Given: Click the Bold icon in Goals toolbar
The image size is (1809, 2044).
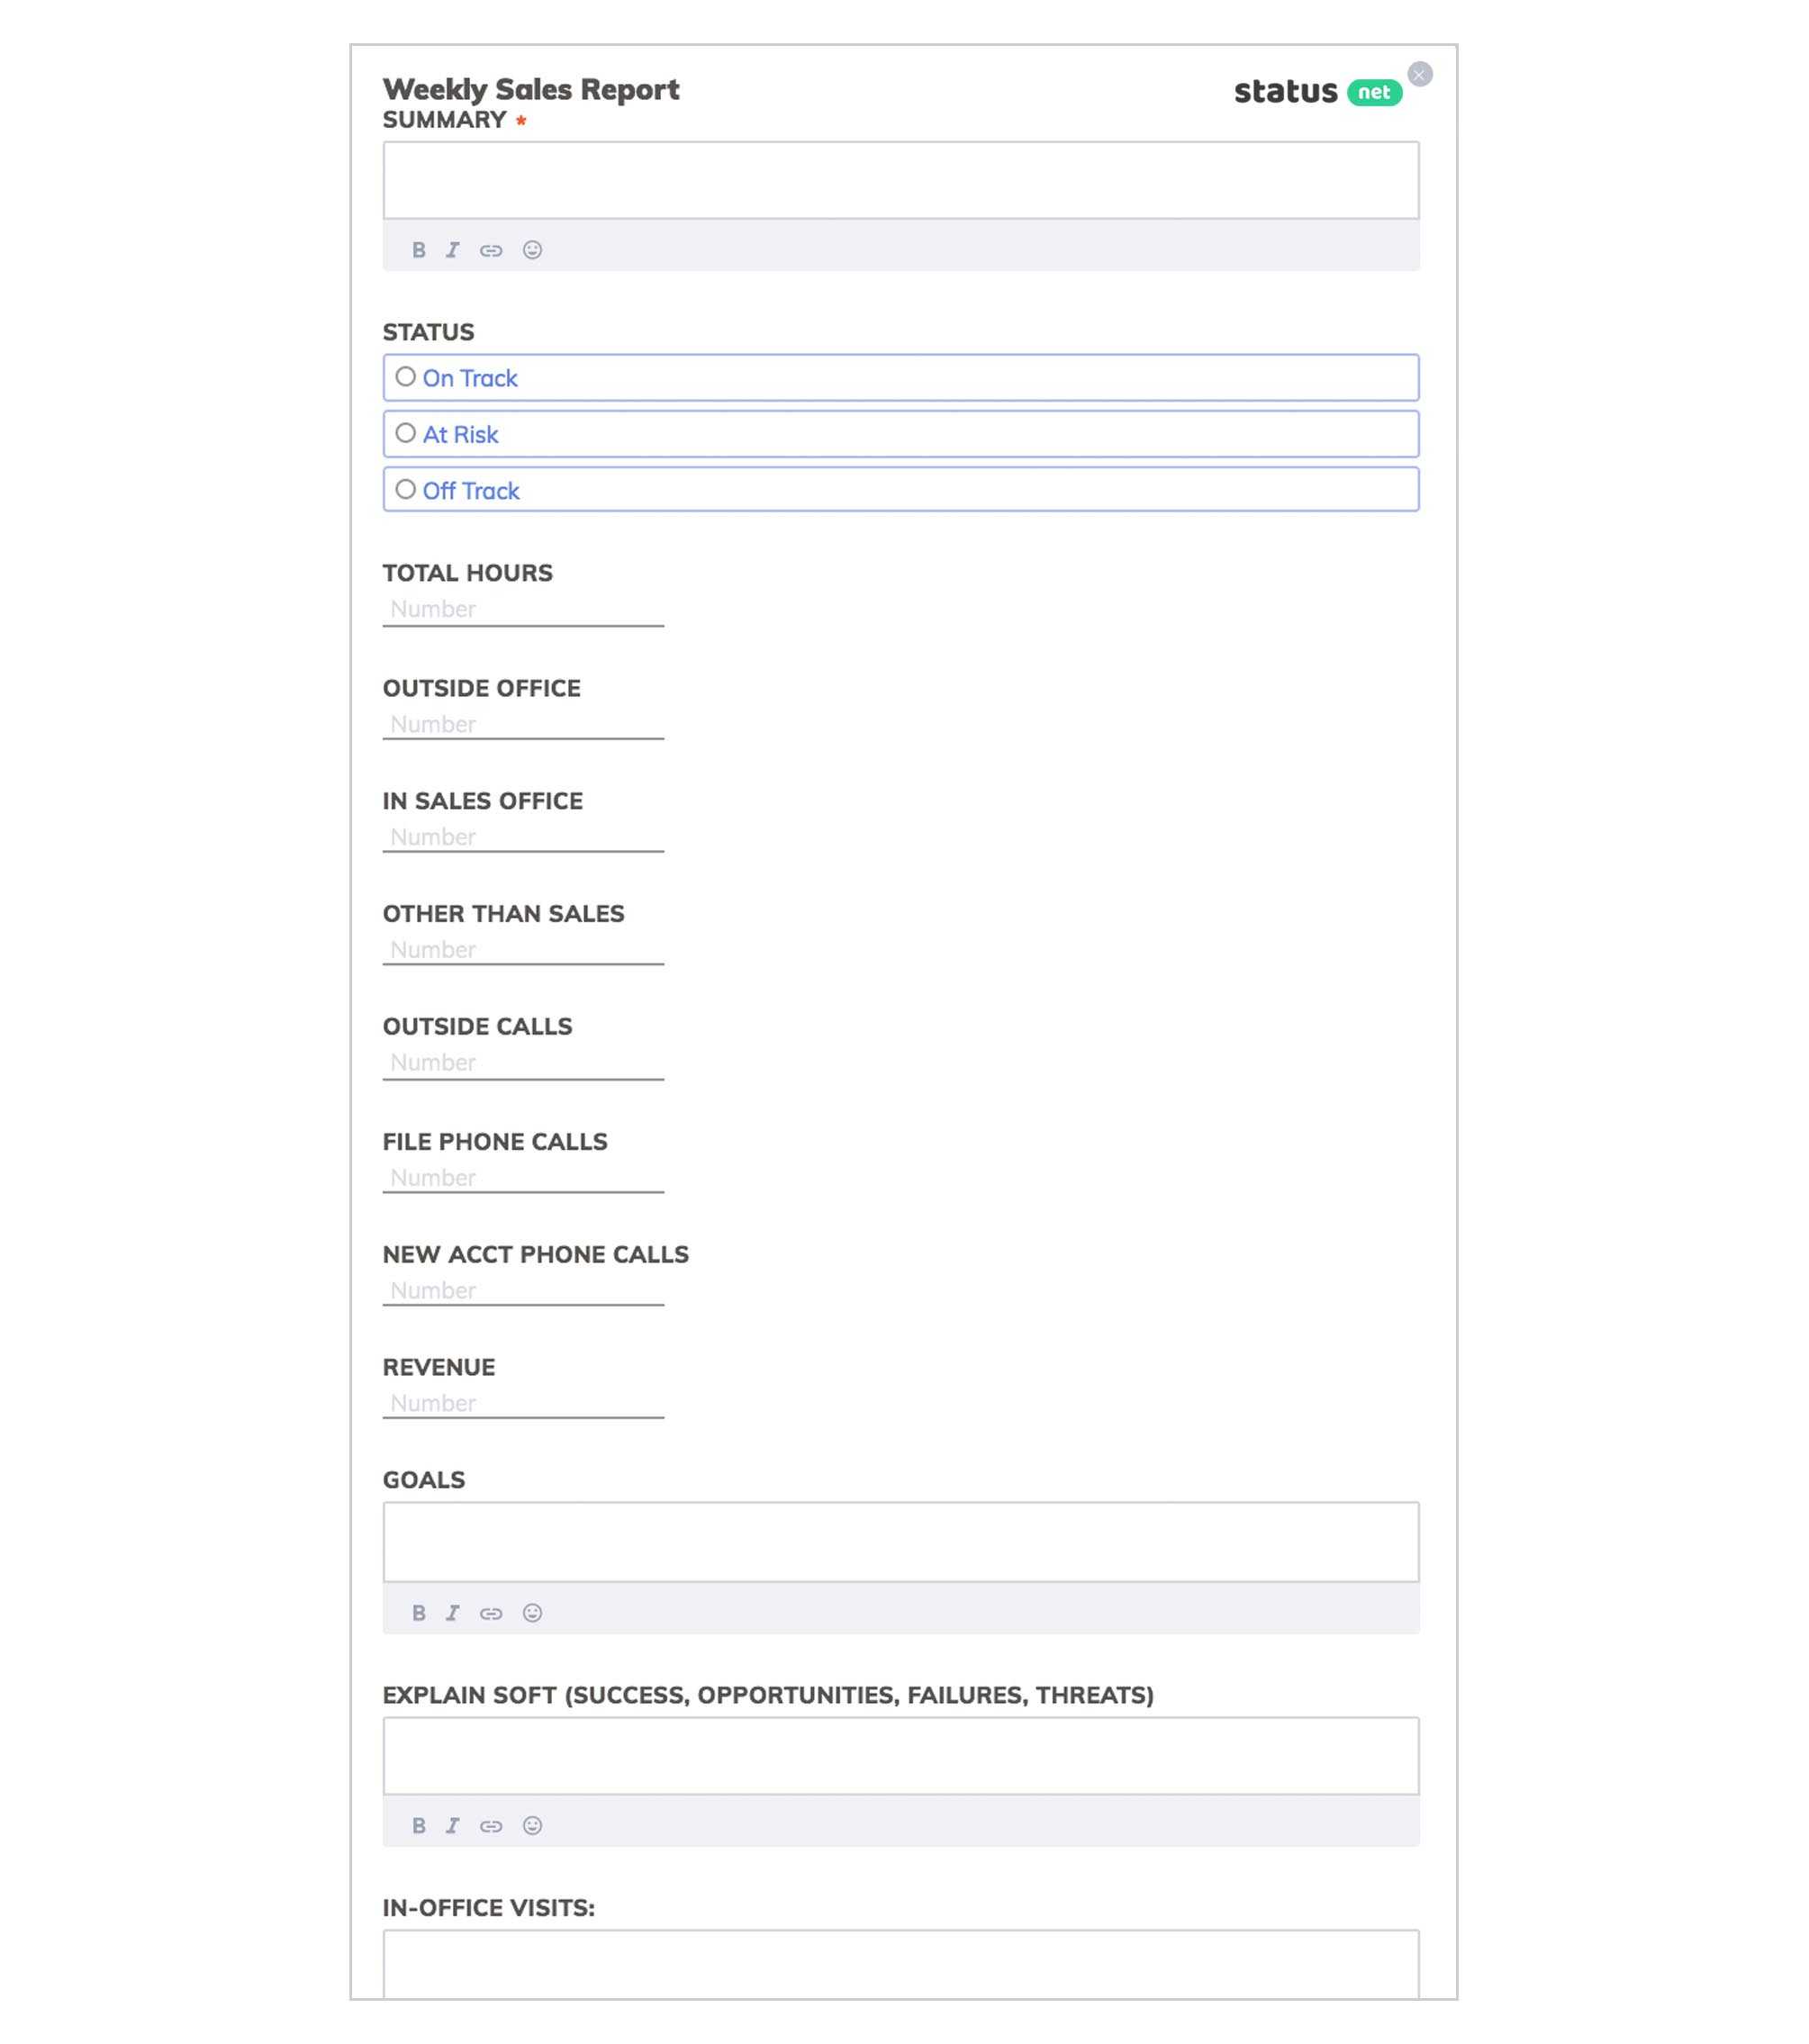Looking at the screenshot, I should [419, 1611].
